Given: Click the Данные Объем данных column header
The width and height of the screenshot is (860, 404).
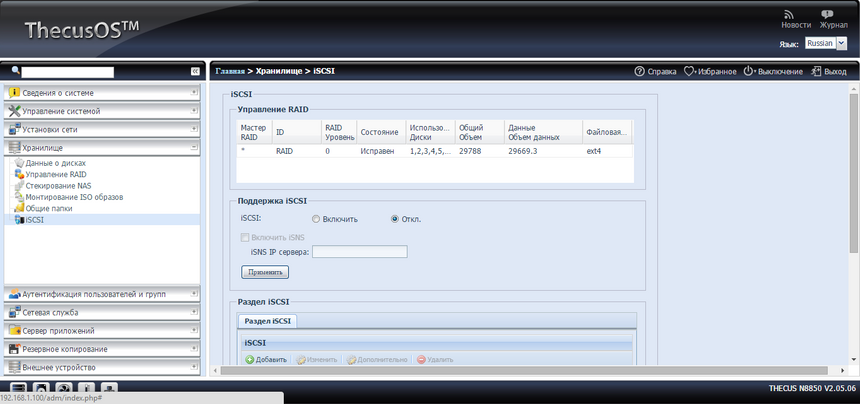Looking at the screenshot, I should (x=544, y=132).
